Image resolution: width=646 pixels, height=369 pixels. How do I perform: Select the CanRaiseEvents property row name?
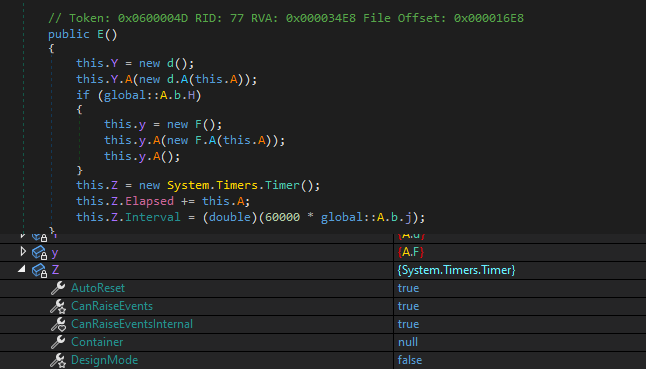pyautogui.click(x=112, y=306)
